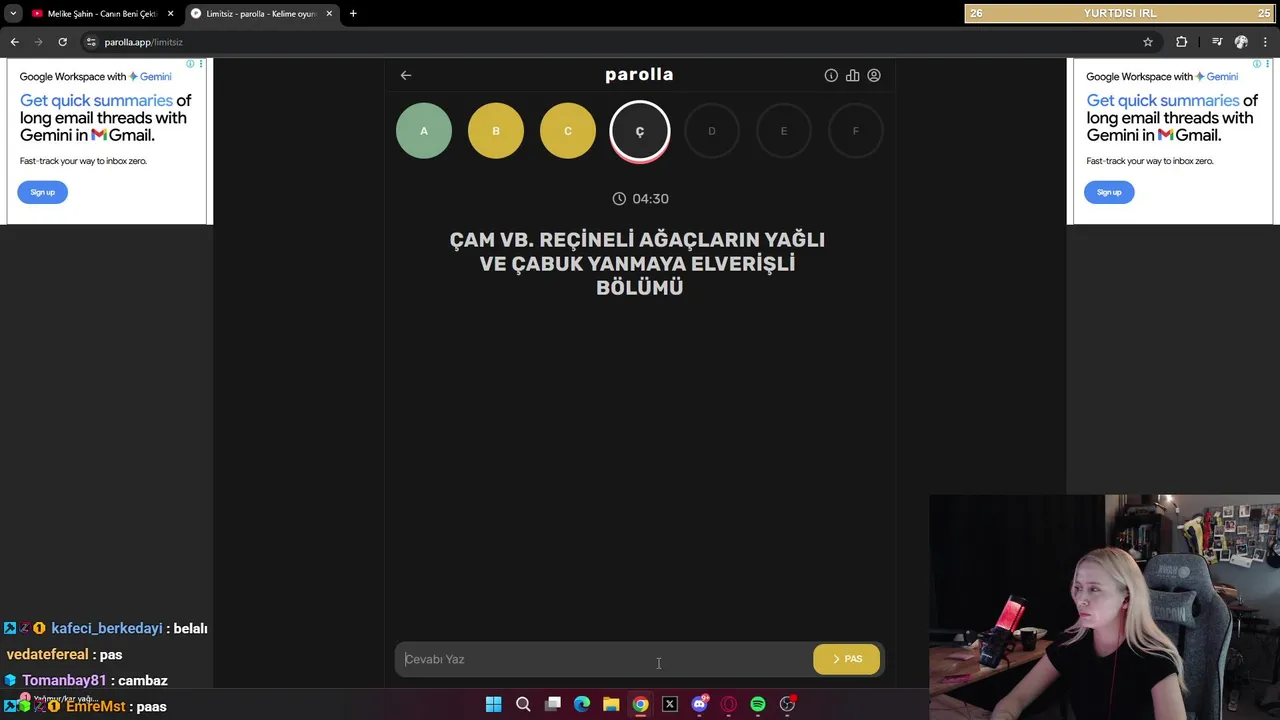The image size is (1280, 720).
Task: Open a new browser tab
Action: [353, 14]
